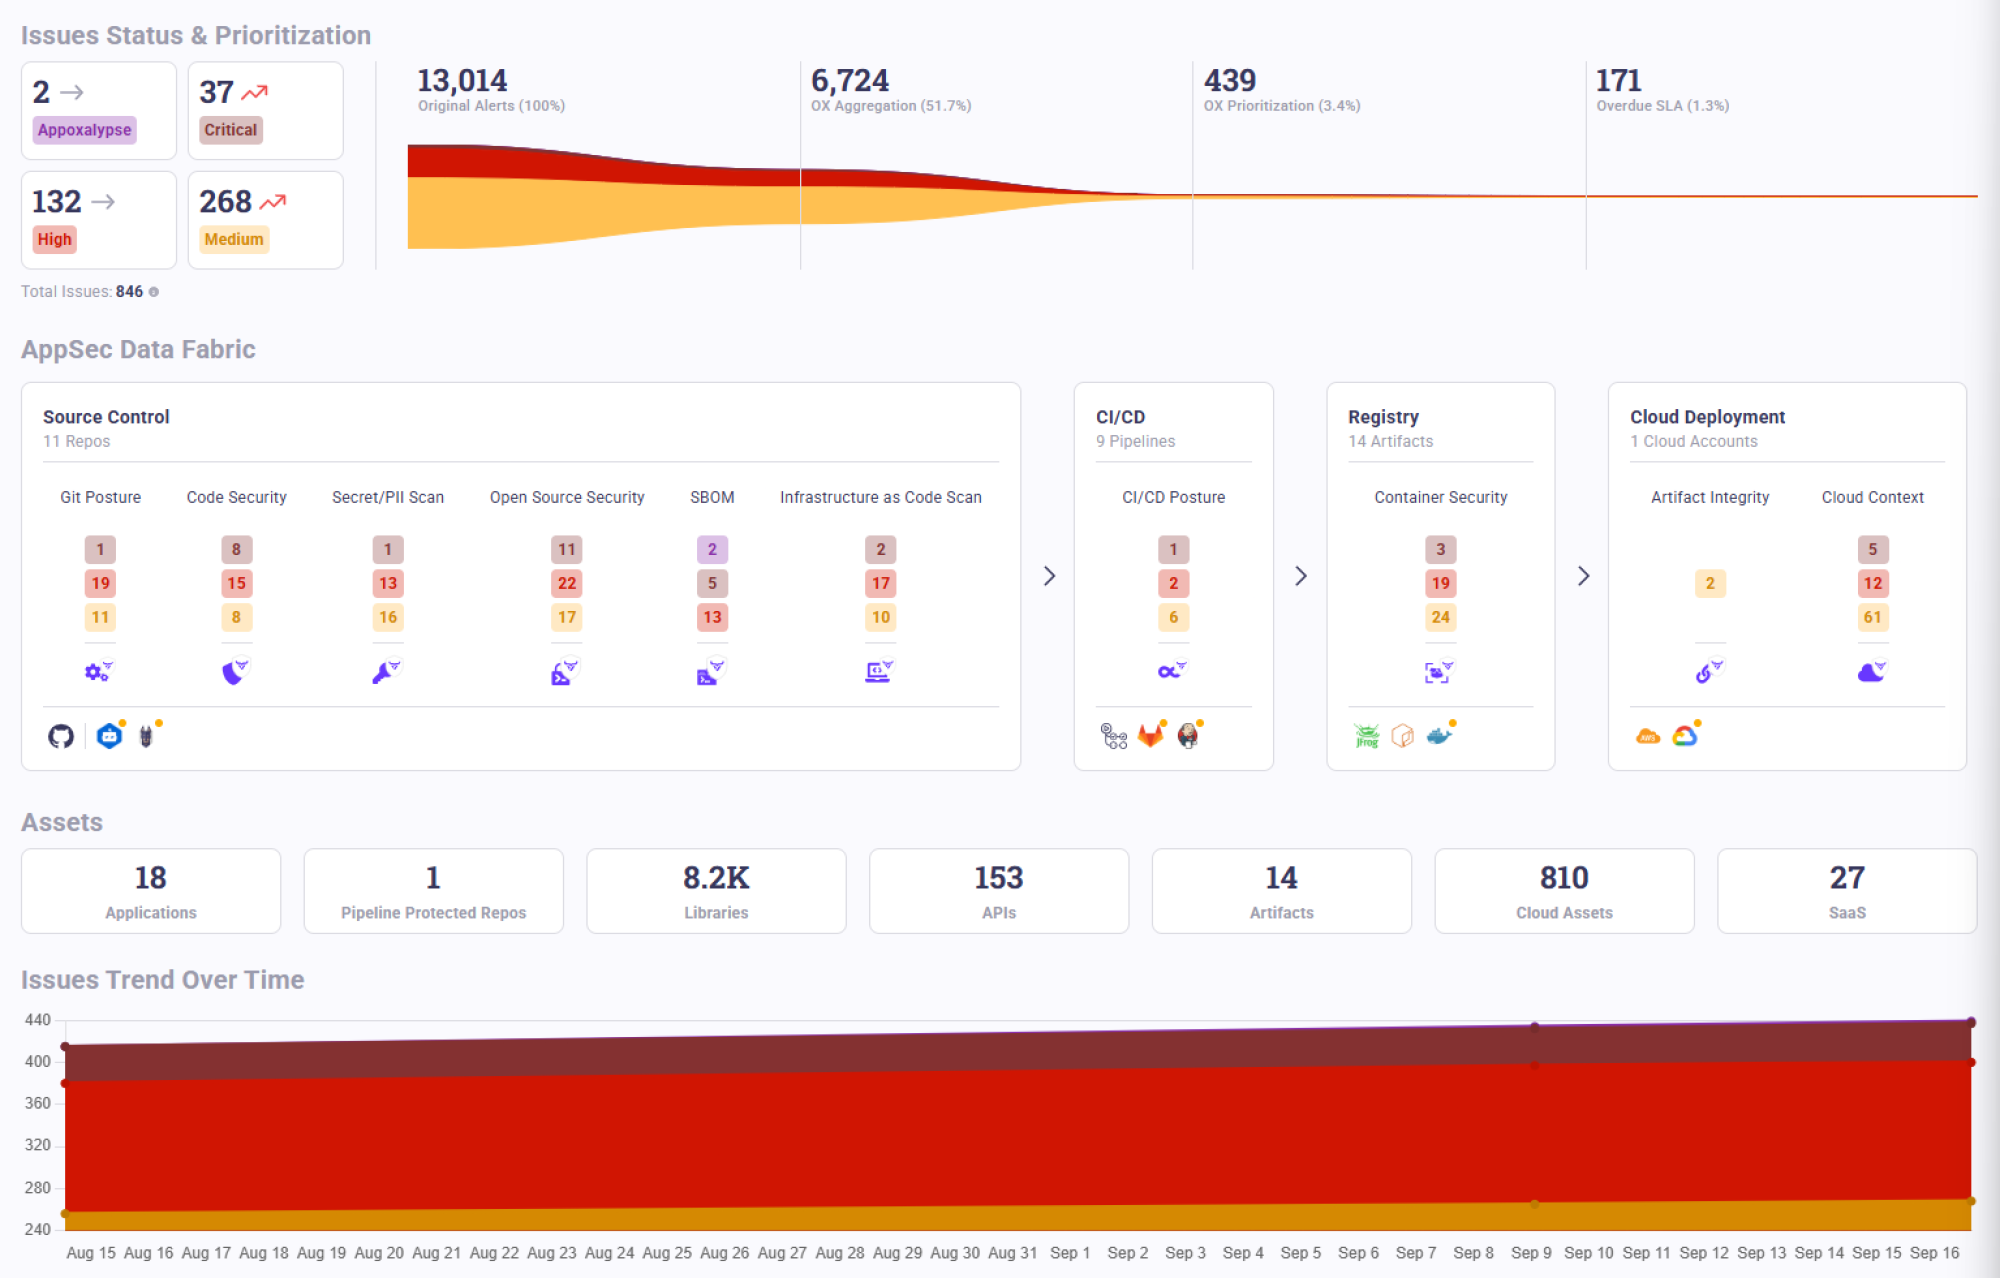Screen dimensions: 2000x1278
Task: Click the JFrog registry icon
Action: [1366, 736]
